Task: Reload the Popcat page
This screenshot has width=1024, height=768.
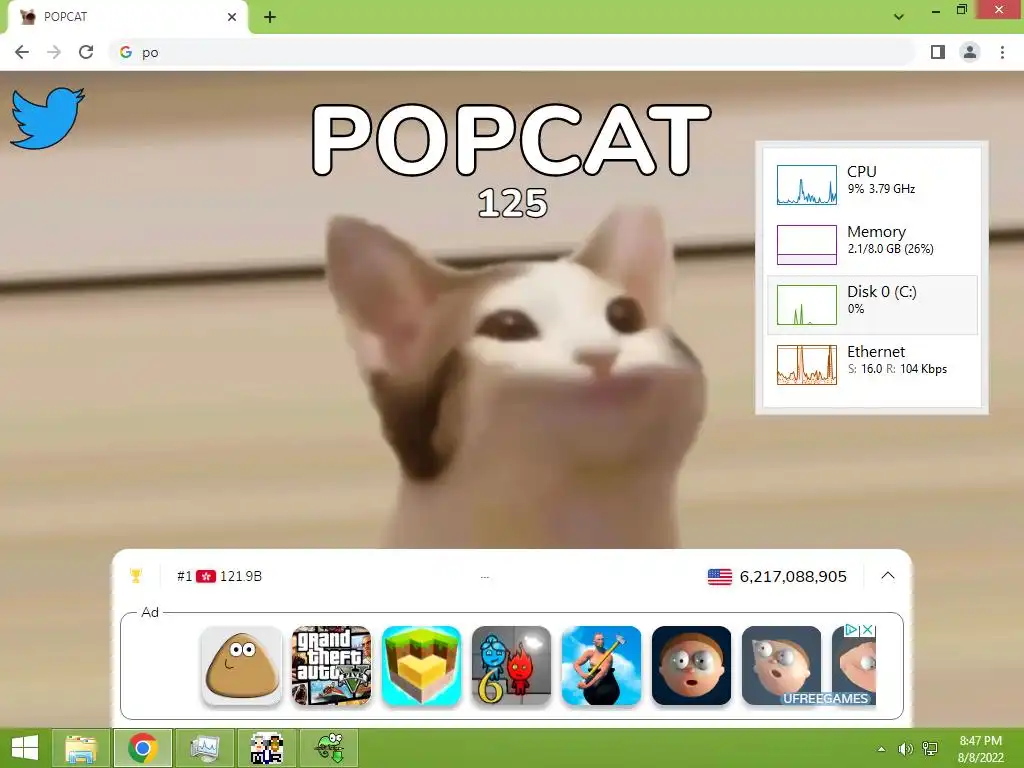Action: coord(86,52)
